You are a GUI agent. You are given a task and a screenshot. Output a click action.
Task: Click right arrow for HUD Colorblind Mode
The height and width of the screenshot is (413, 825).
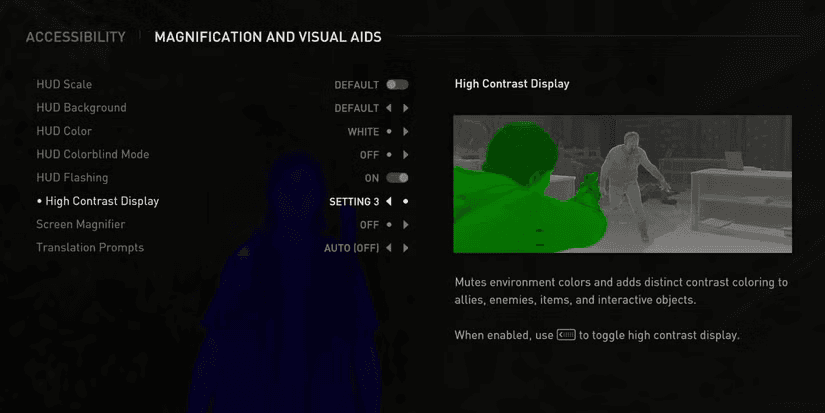pyautogui.click(x=406, y=155)
